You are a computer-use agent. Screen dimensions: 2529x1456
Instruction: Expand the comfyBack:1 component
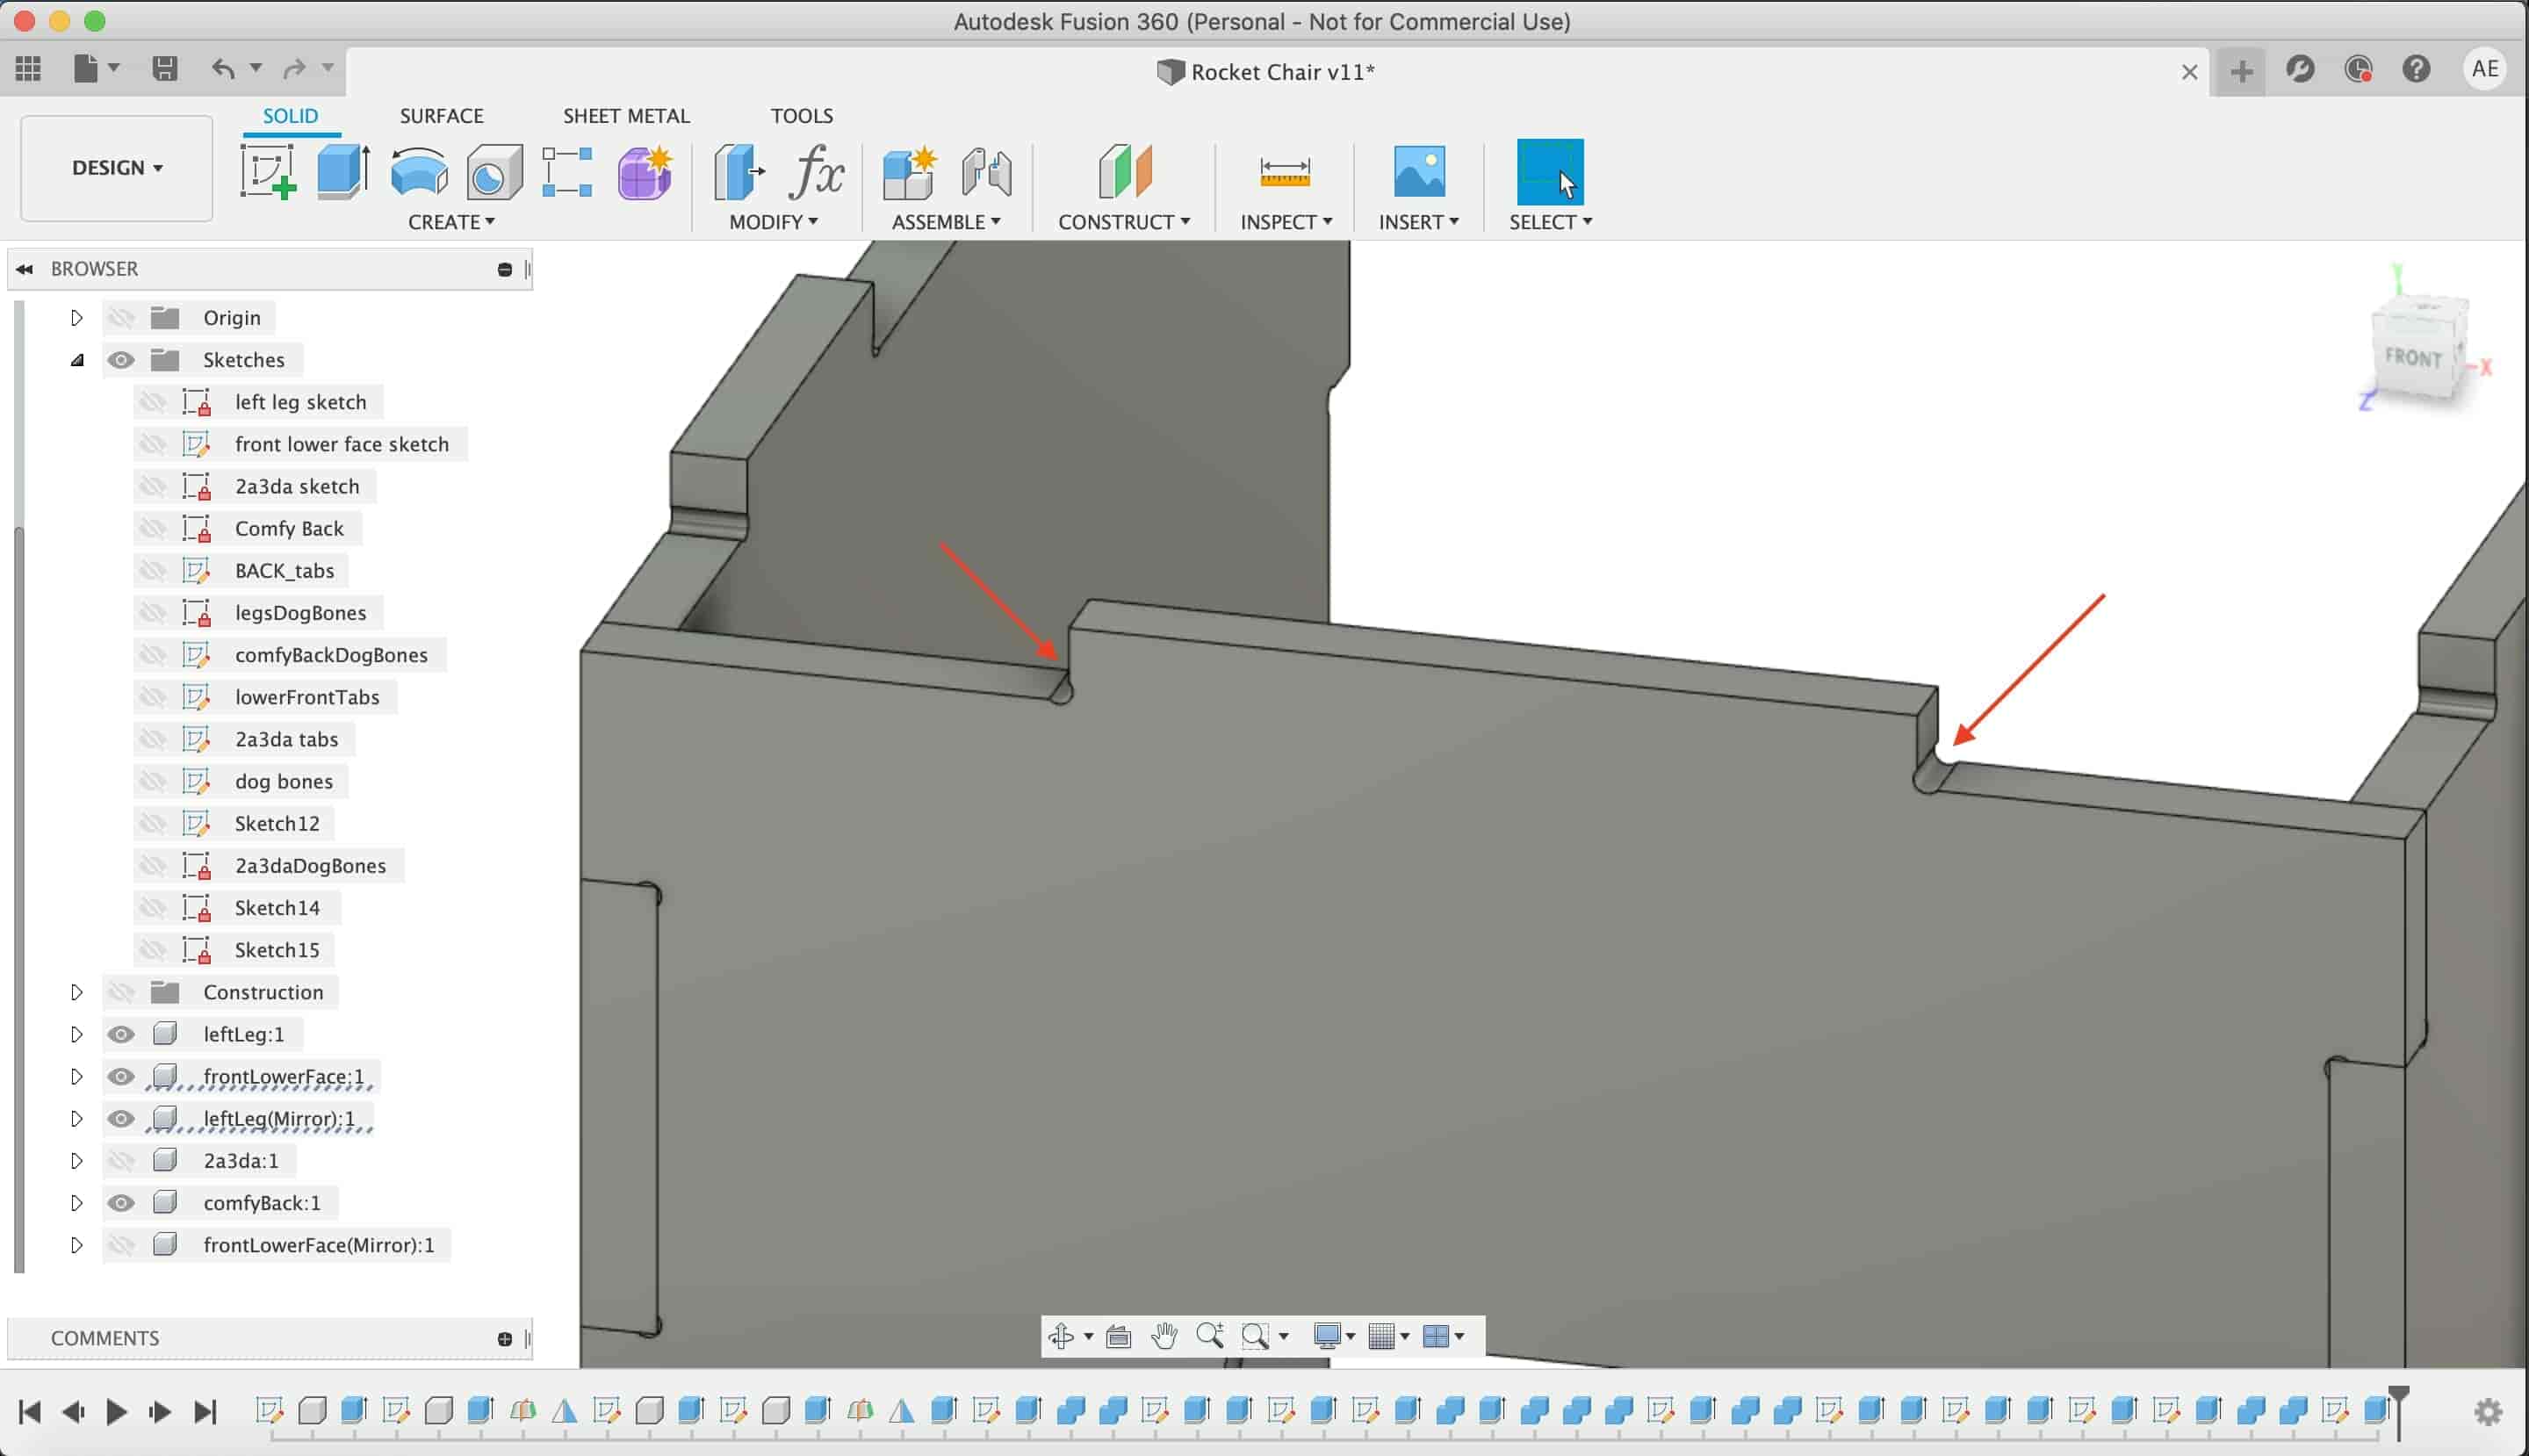[77, 1203]
